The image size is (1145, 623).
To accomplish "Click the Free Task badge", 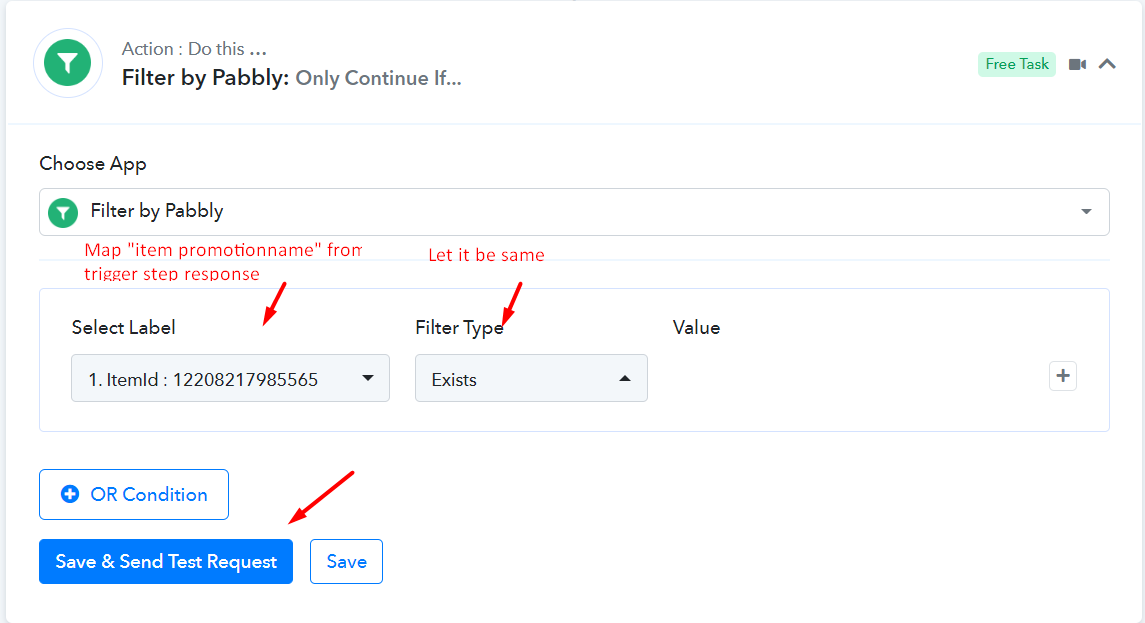I will [x=1016, y=64].
